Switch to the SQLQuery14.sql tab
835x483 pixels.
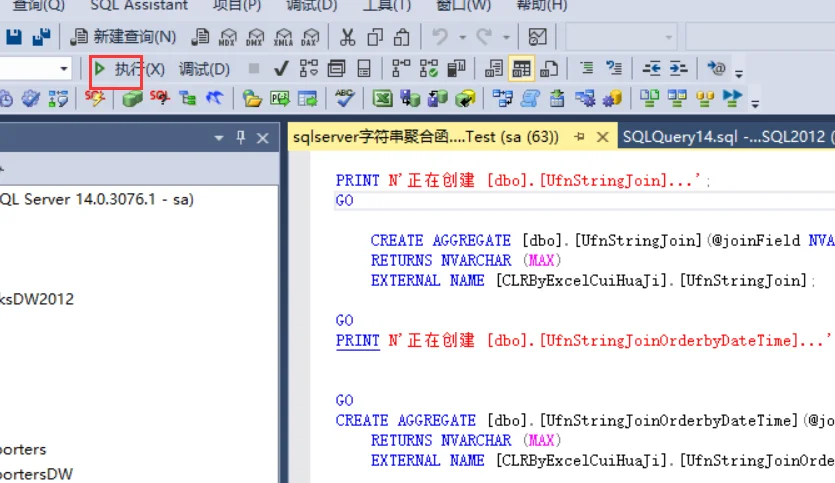pyautogui.click(x=727, y=137)
